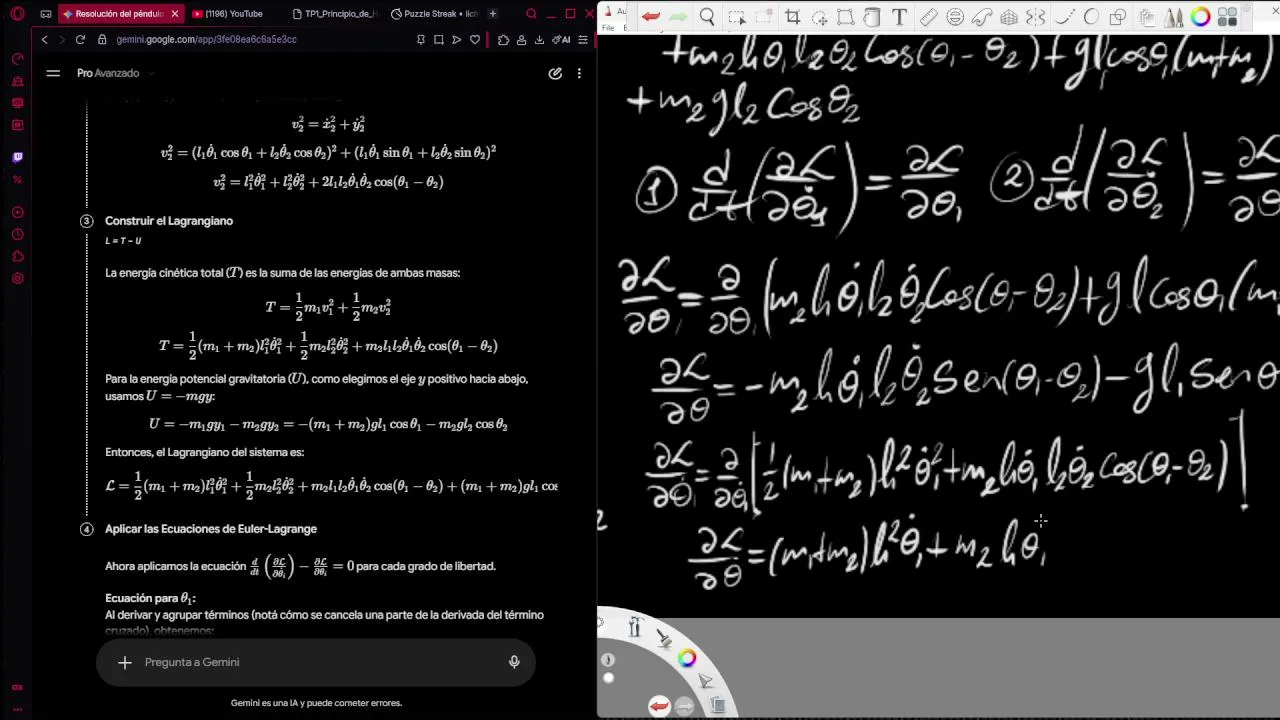Enable the Ellipse guide tool
This screenshot has width=1280, height=720.
[x=955, y=17]
